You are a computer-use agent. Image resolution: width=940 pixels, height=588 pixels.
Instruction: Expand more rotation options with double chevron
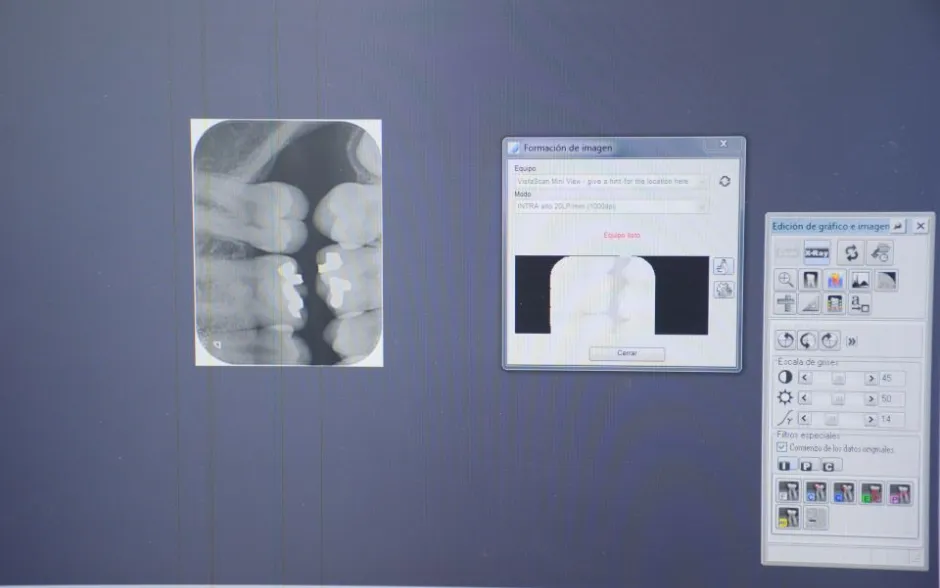tap(852, 341)
